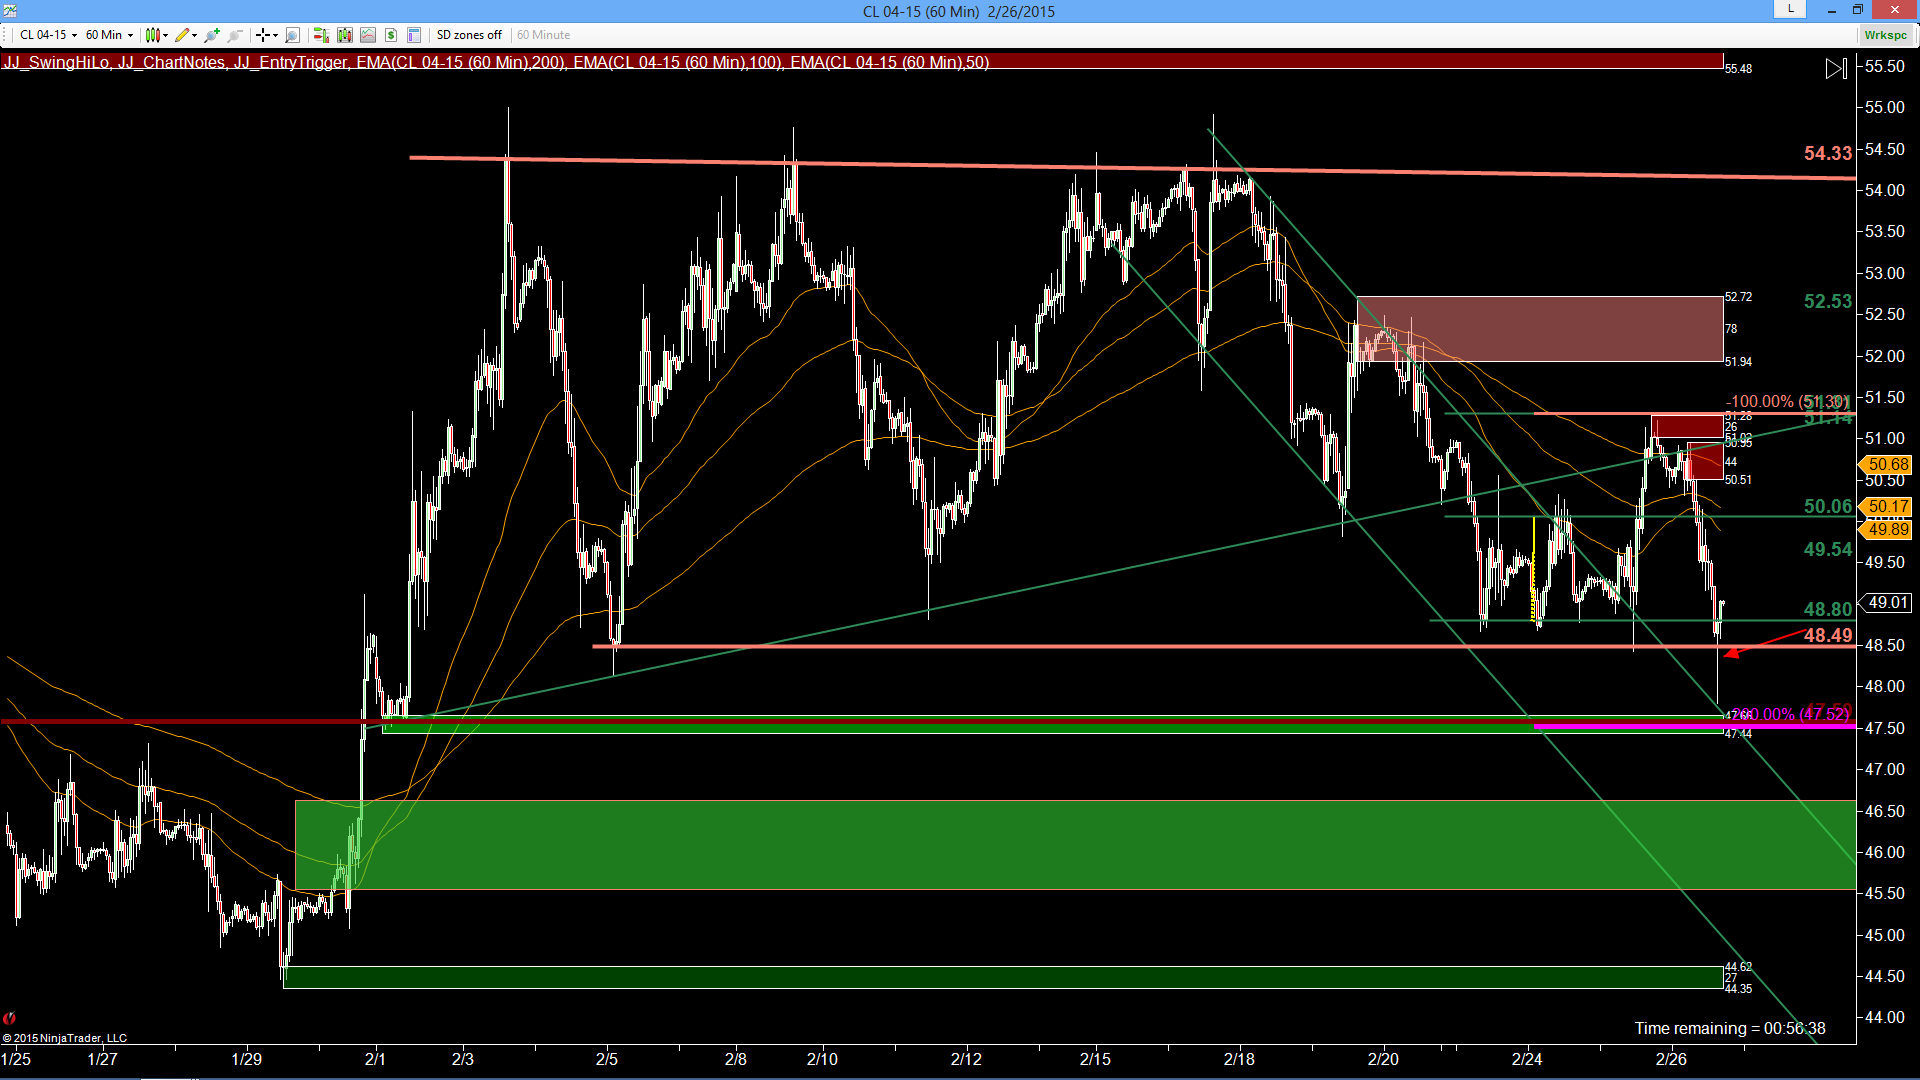1920x1080 pixels.
Task: Click the 60 Minute toolbar label
Action: pos(543,35)
